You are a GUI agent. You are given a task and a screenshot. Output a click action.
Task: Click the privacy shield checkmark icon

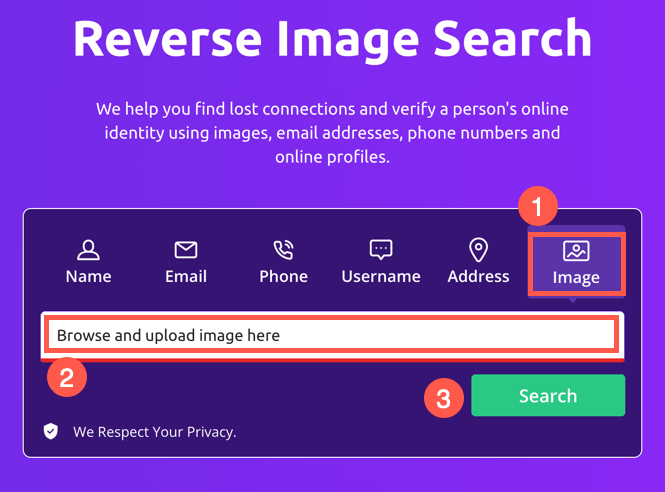point(51,431)
